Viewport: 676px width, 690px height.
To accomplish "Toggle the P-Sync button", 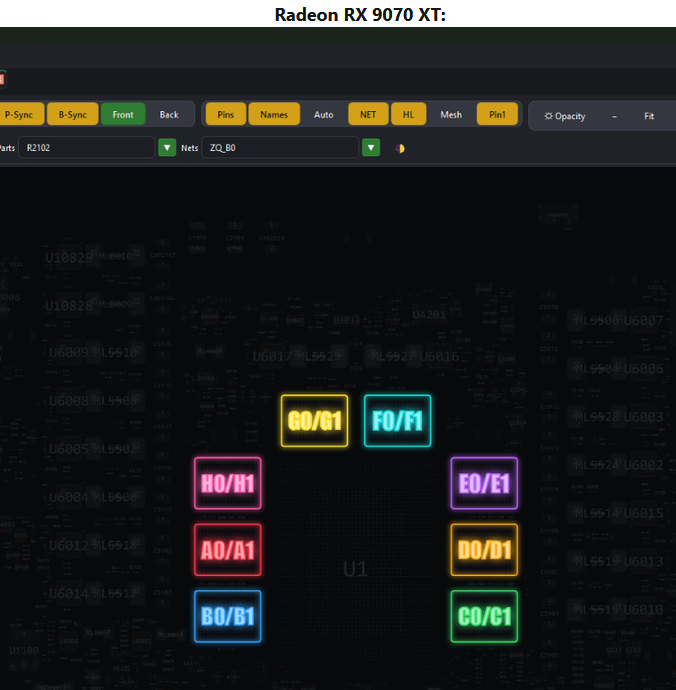I will pyautogui.click(x=19, y=114).
